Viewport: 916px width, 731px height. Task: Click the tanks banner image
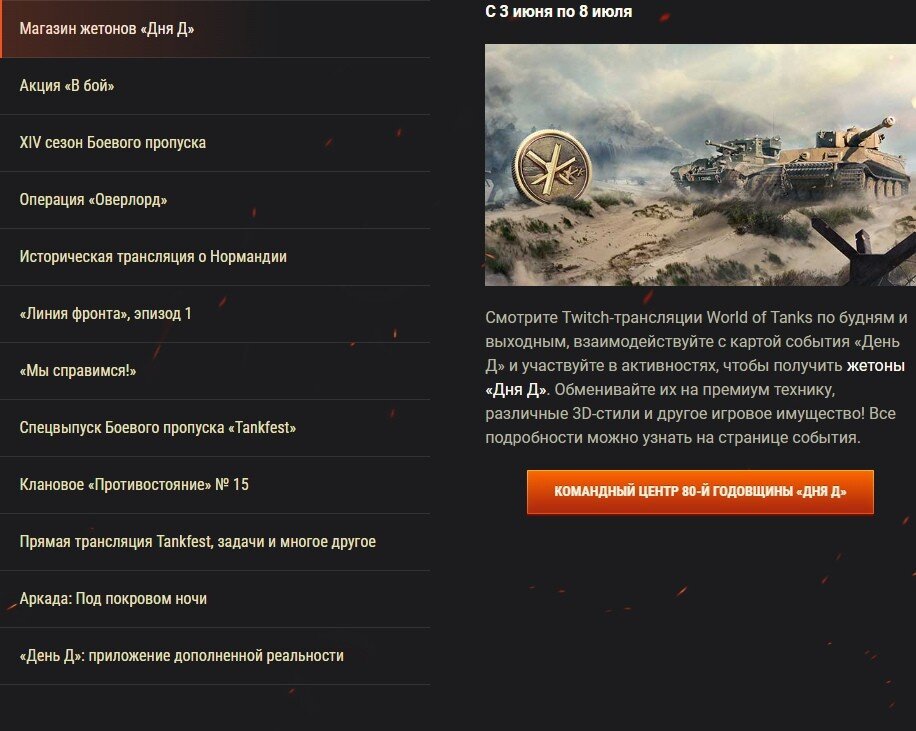[x=700, y=165]
